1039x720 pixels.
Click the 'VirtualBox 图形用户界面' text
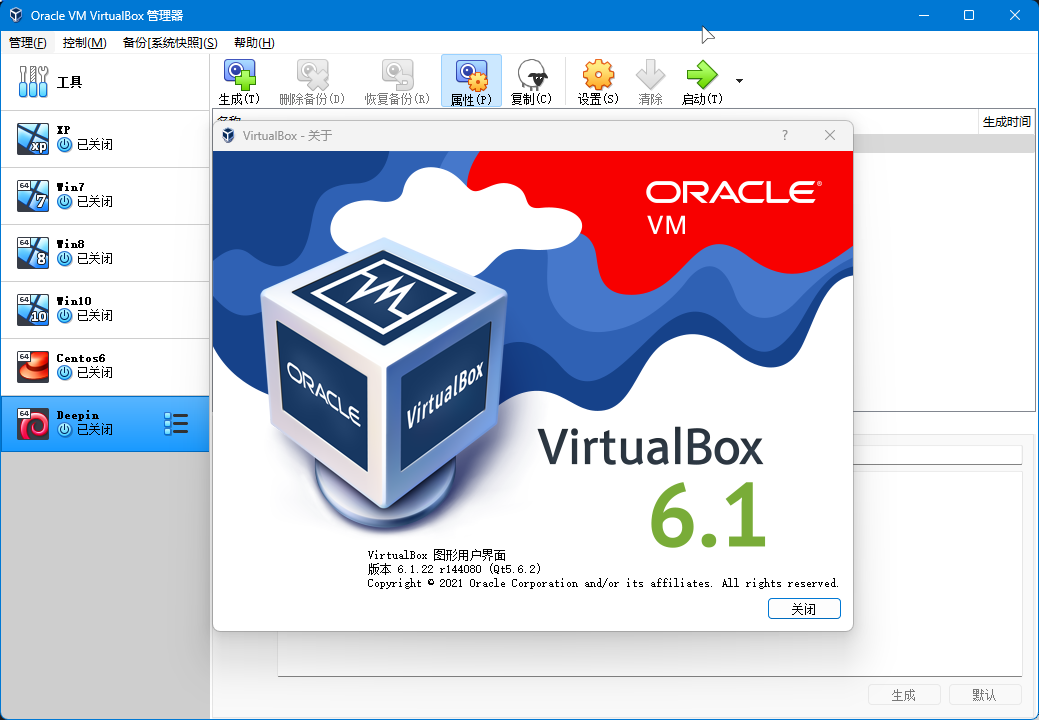click(437, 555)
